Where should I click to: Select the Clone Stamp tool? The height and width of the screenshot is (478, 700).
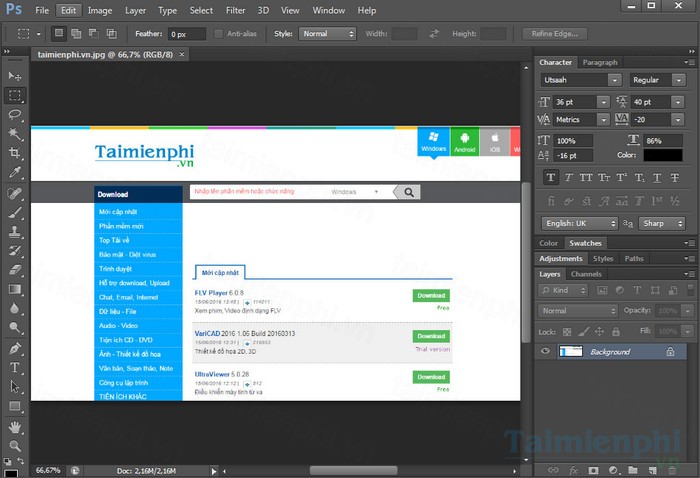pyautogui.click(x=15, y=231)
